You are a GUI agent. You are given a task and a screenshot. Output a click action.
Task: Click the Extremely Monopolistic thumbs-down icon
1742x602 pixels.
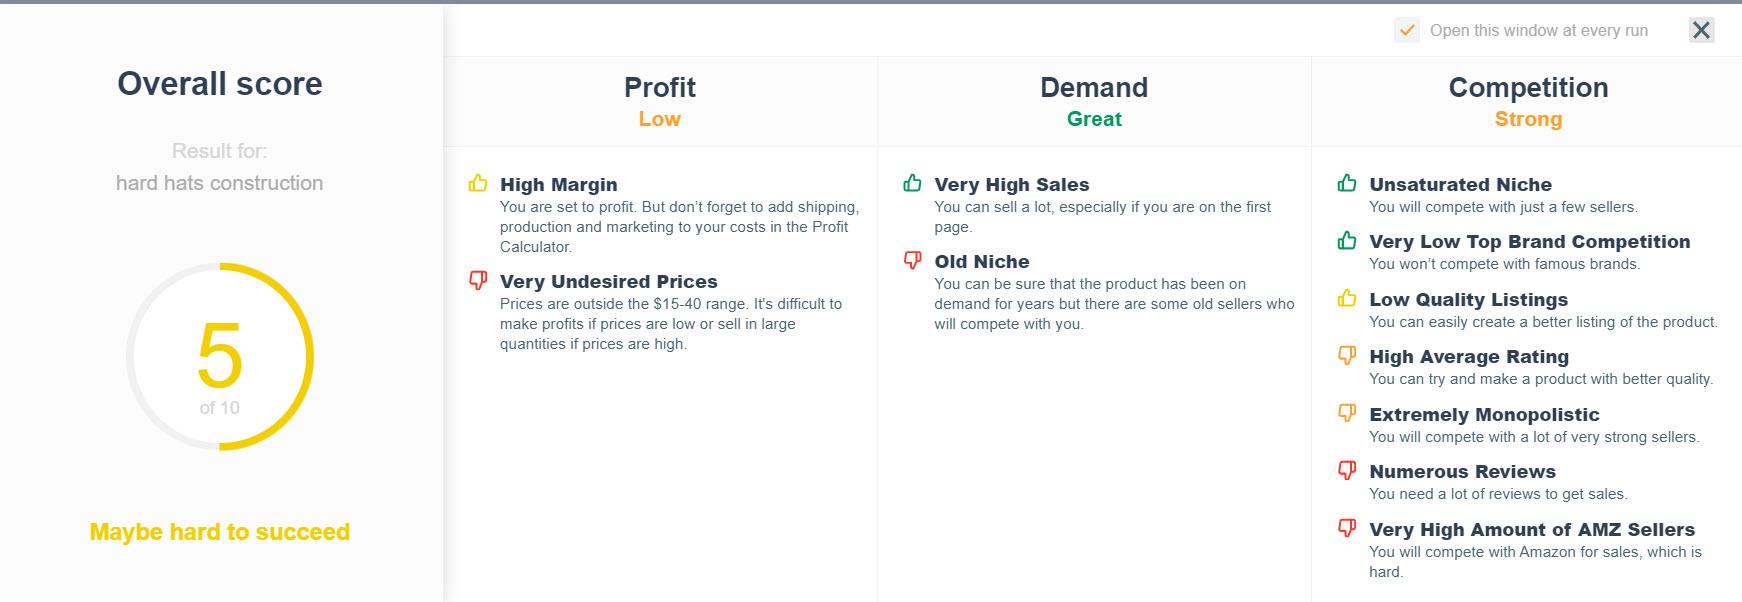click(x=1347, y=413)
